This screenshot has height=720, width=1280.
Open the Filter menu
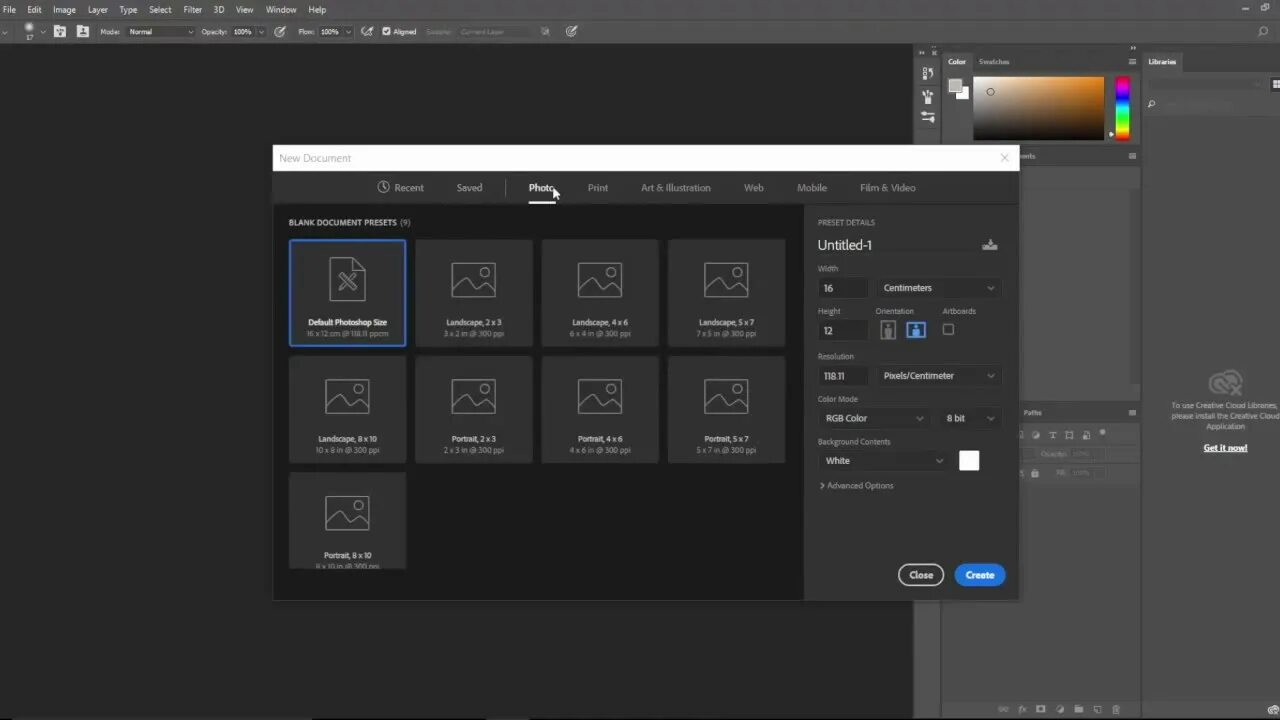(x=193, y=9)
